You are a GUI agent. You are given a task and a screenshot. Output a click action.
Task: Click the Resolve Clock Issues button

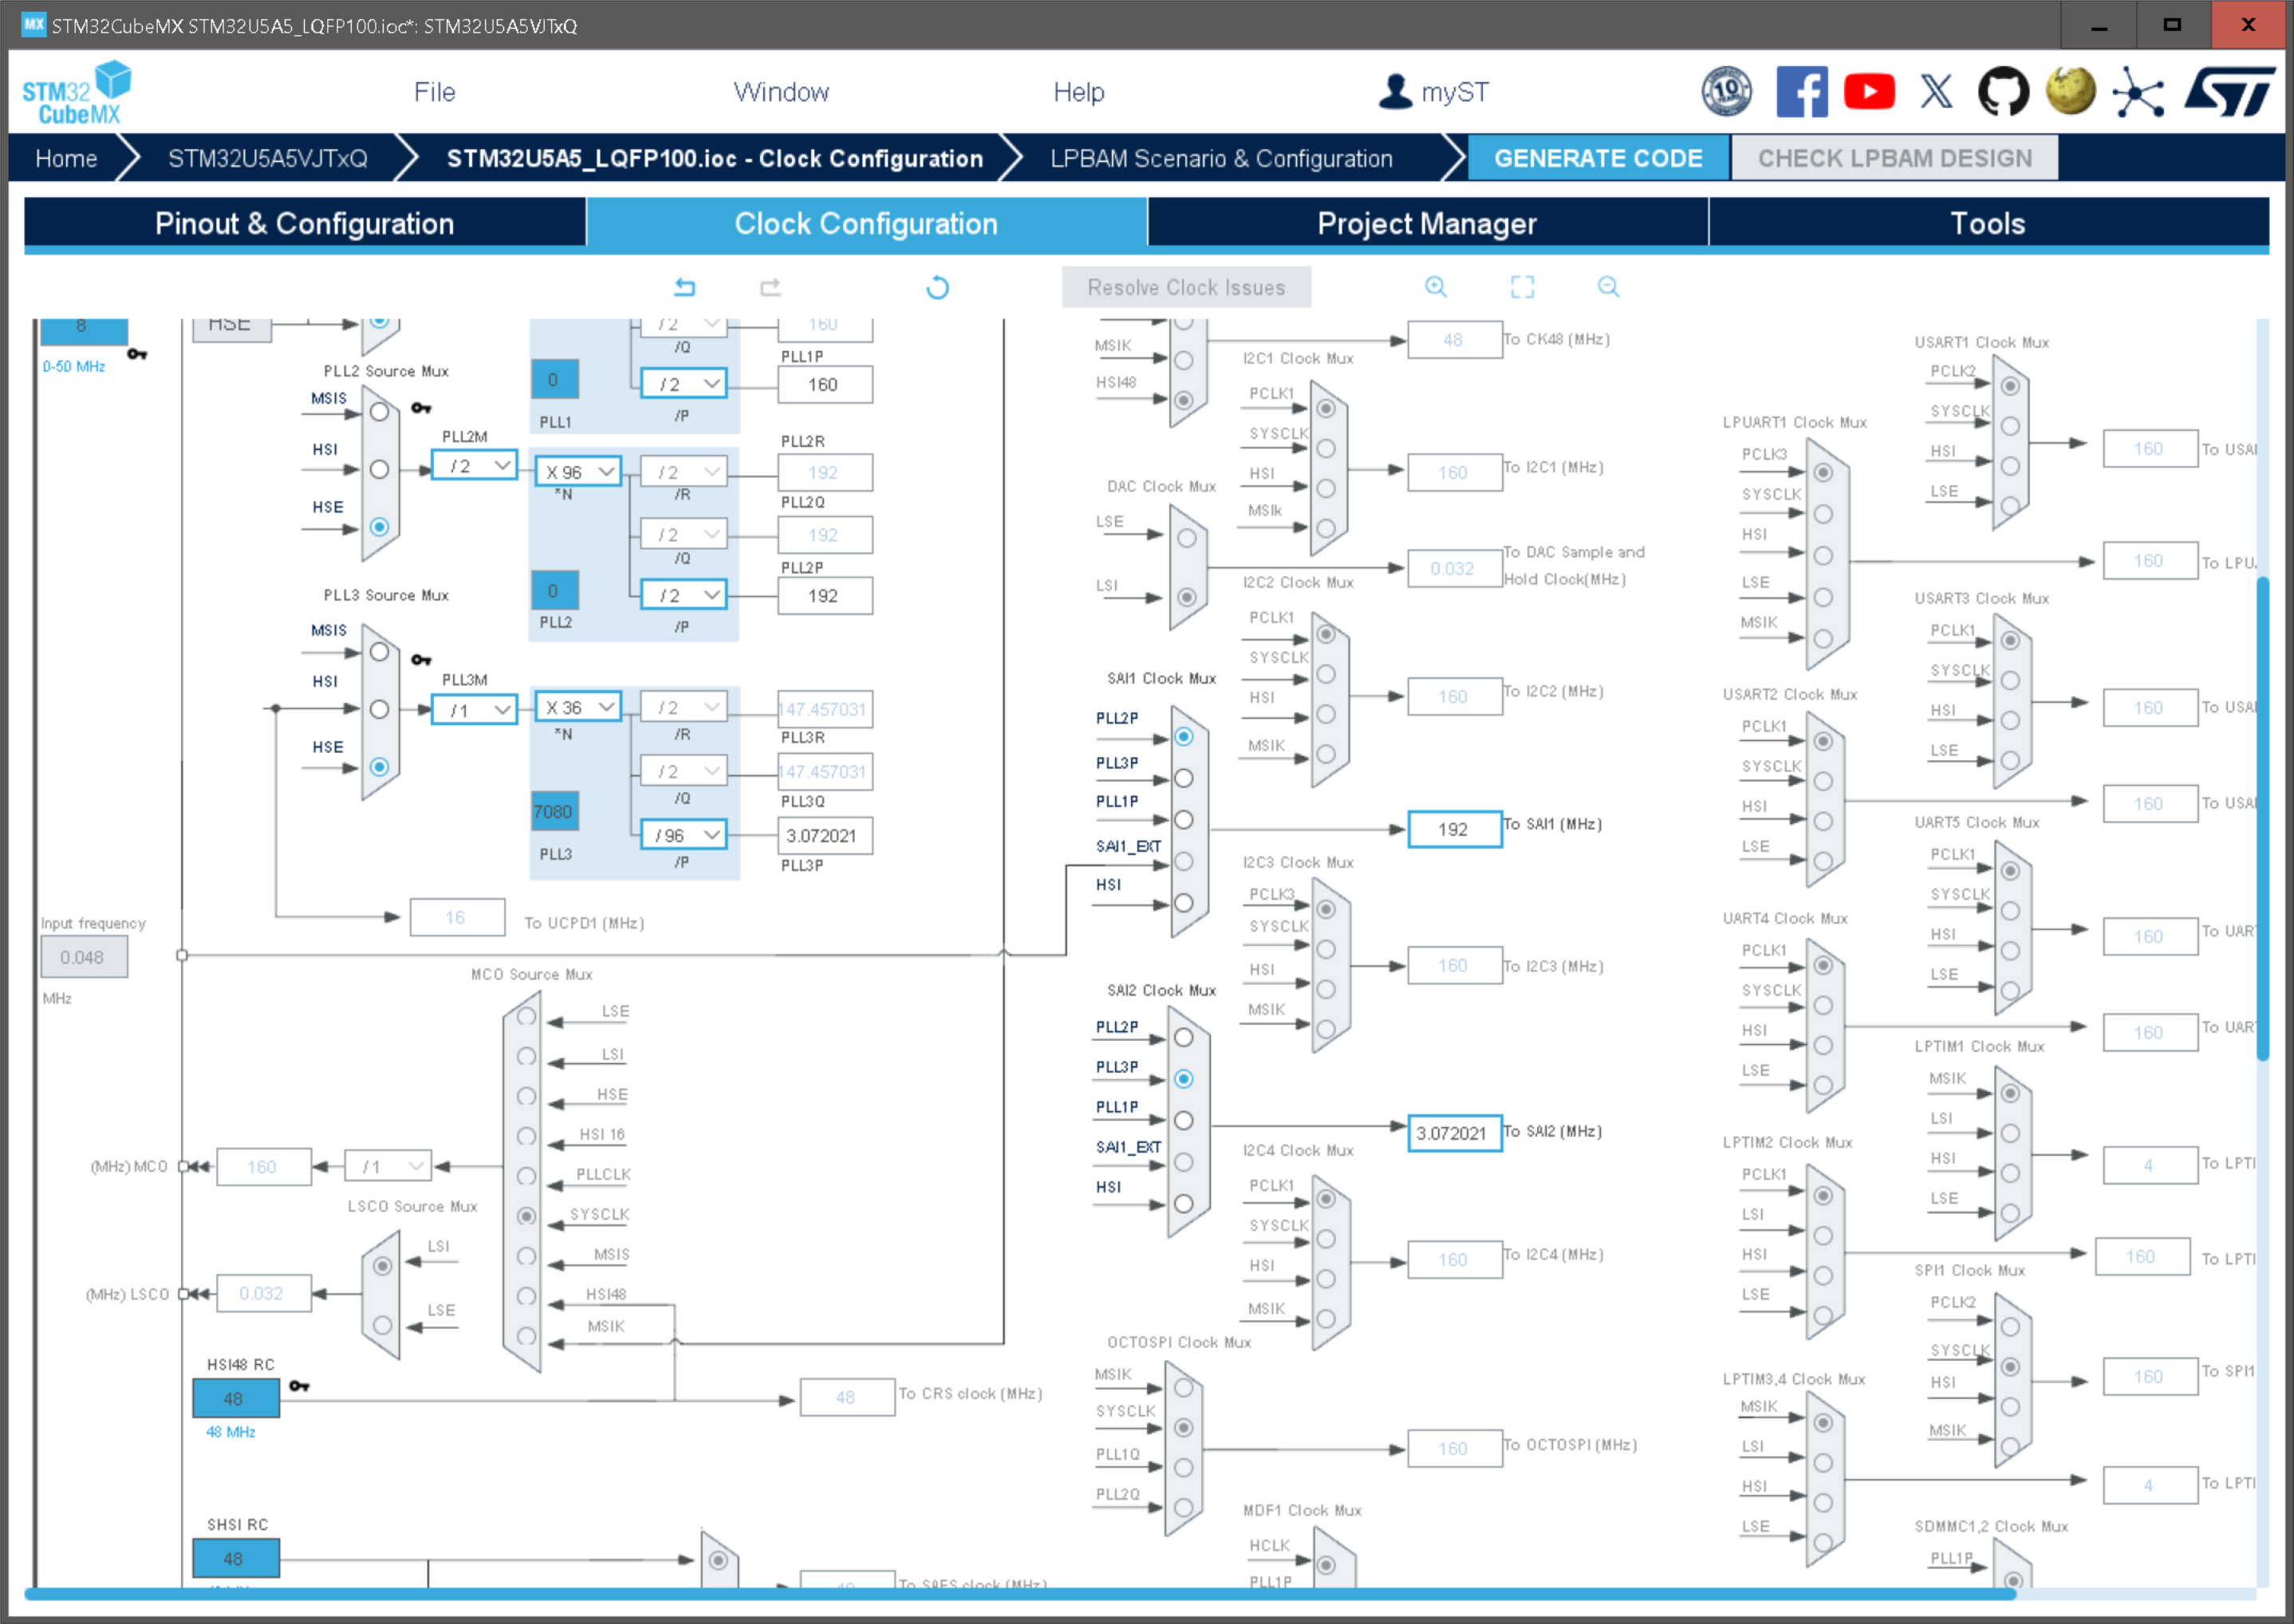point(1186,287)
